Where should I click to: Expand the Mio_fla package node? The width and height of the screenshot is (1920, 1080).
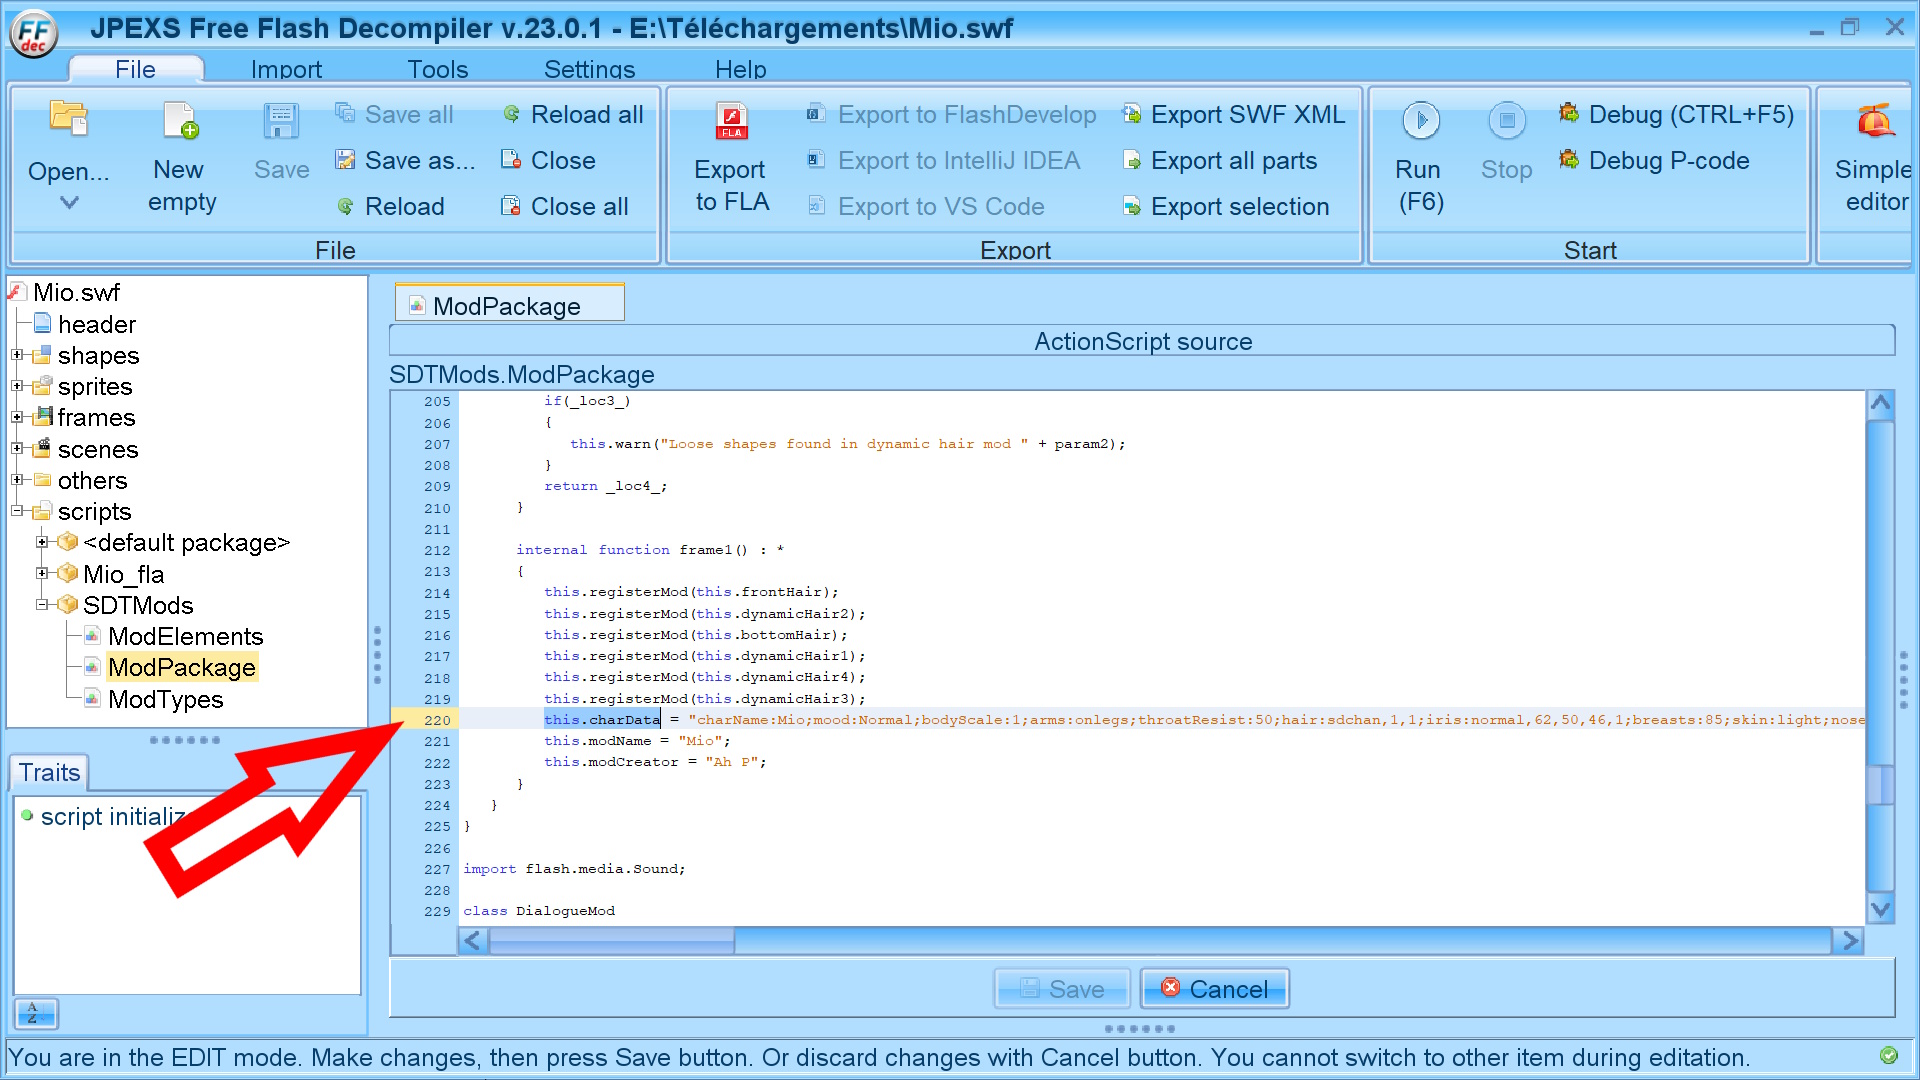click(42, 573)
